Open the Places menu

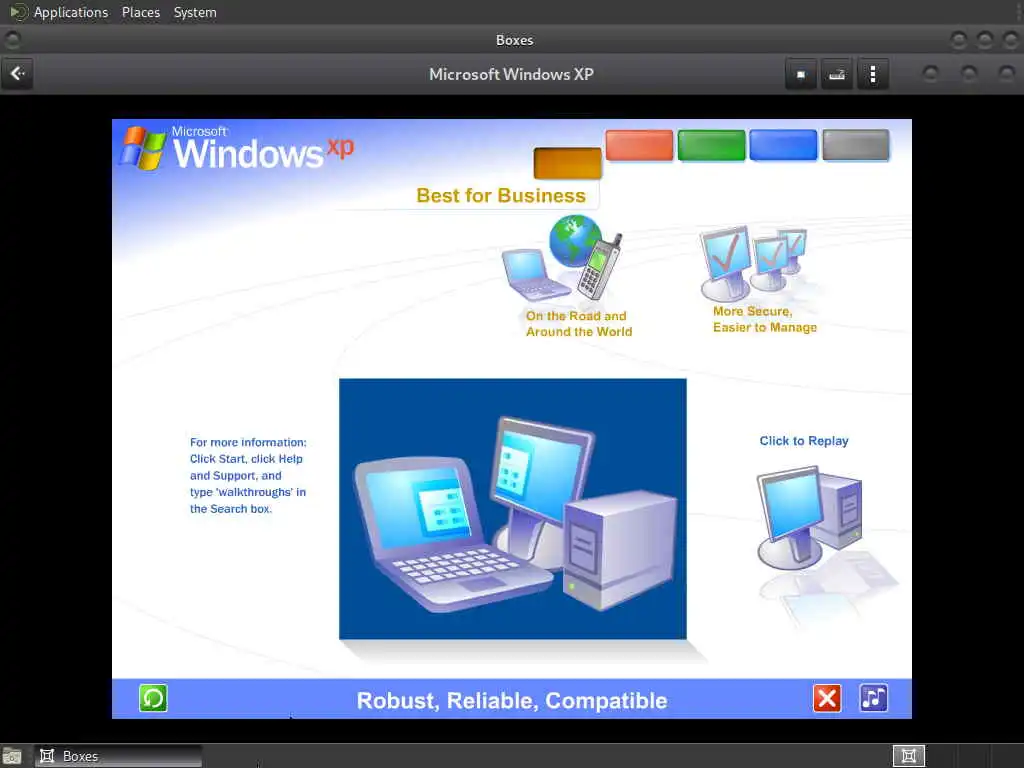(x=140, y=12)
